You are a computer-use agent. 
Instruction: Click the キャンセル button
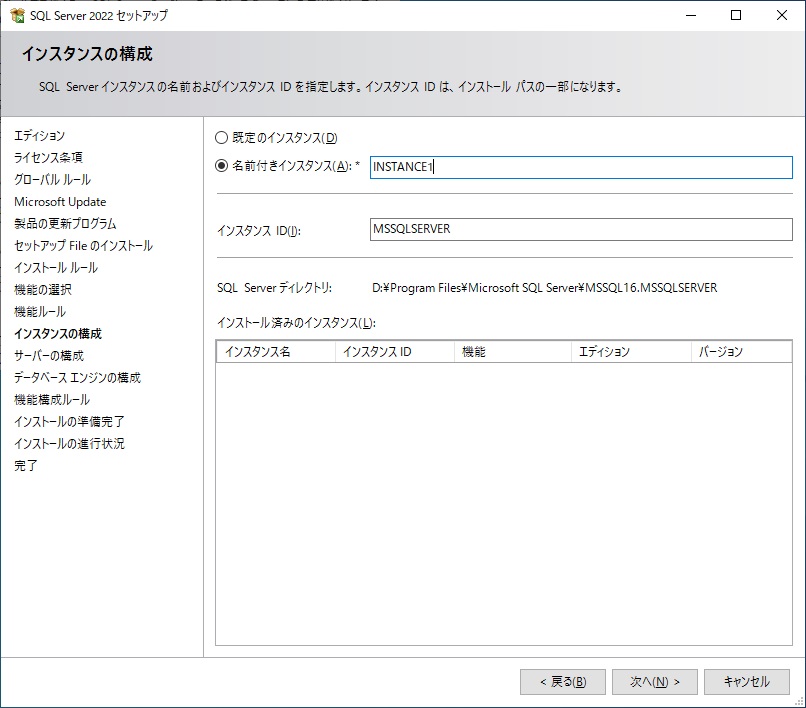pos(746,682)
